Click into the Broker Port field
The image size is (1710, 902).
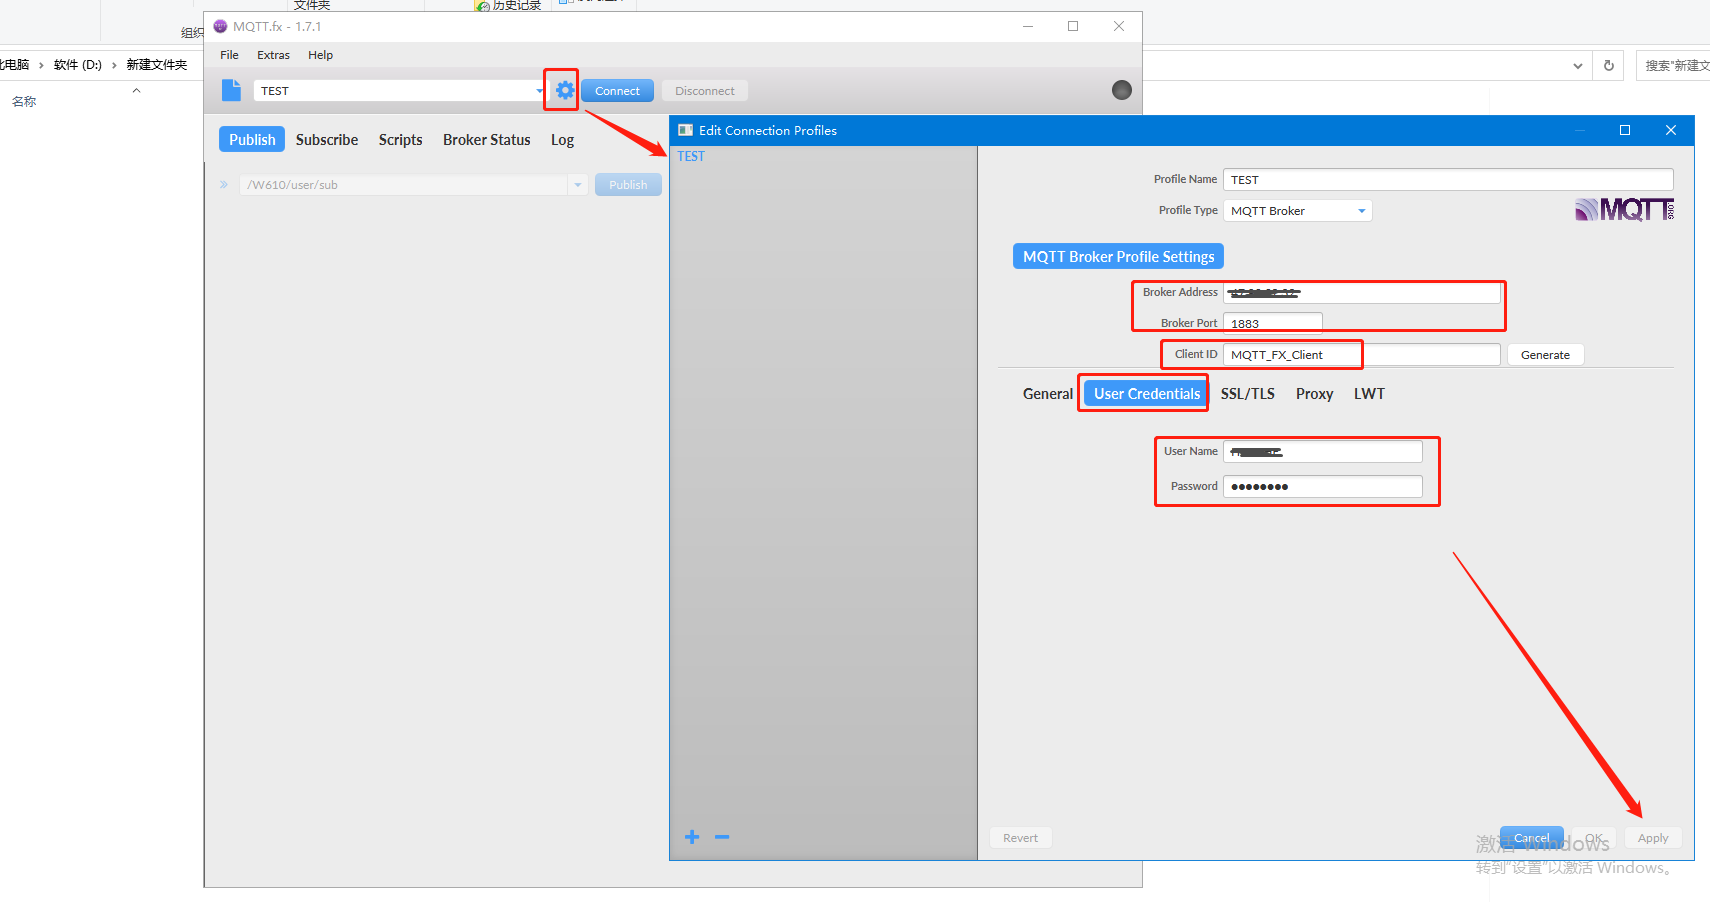tap(1272, 323)
